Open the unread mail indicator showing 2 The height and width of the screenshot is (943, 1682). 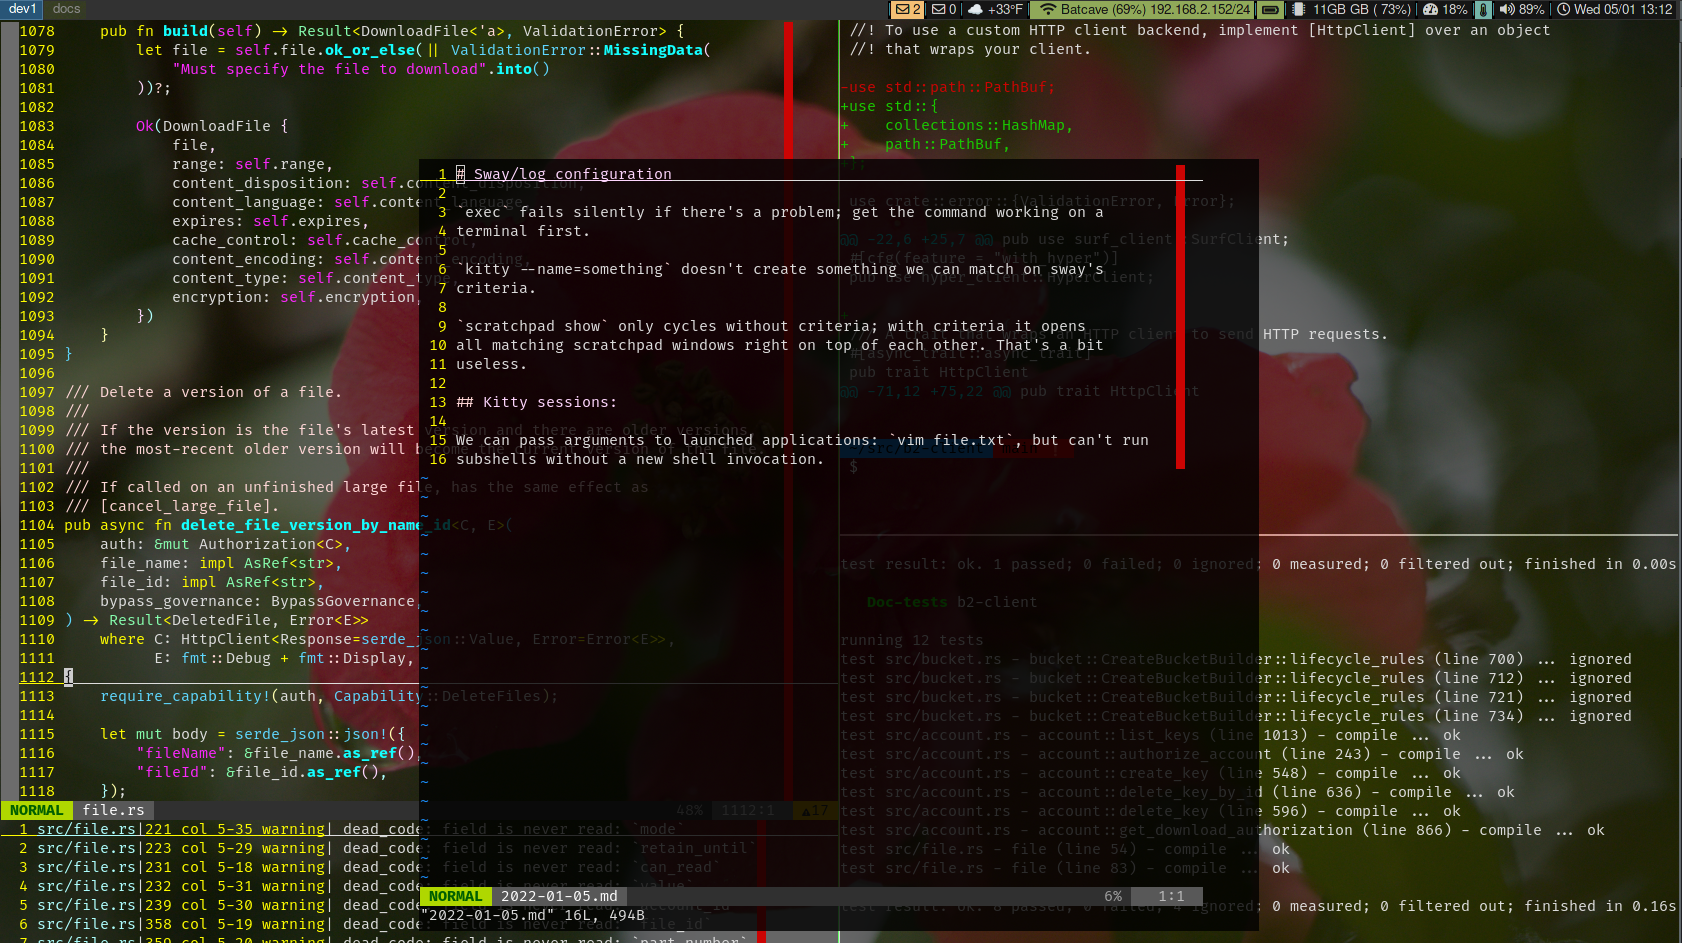point(908,9)
